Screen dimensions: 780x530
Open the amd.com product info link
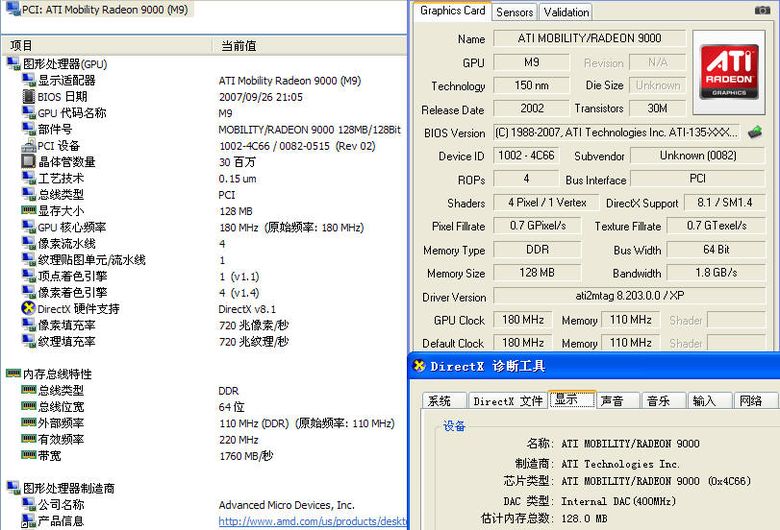tap(312, 521)
